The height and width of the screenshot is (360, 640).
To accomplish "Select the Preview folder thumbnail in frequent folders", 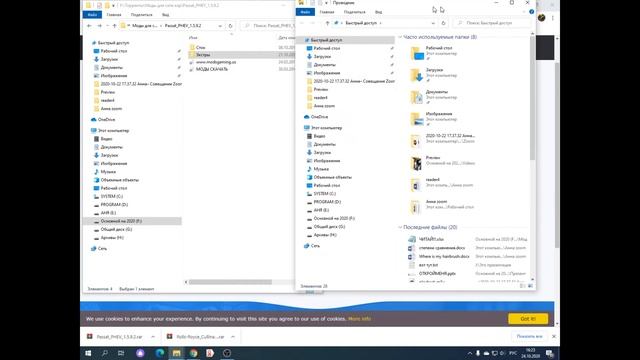I will coord(416,163).
